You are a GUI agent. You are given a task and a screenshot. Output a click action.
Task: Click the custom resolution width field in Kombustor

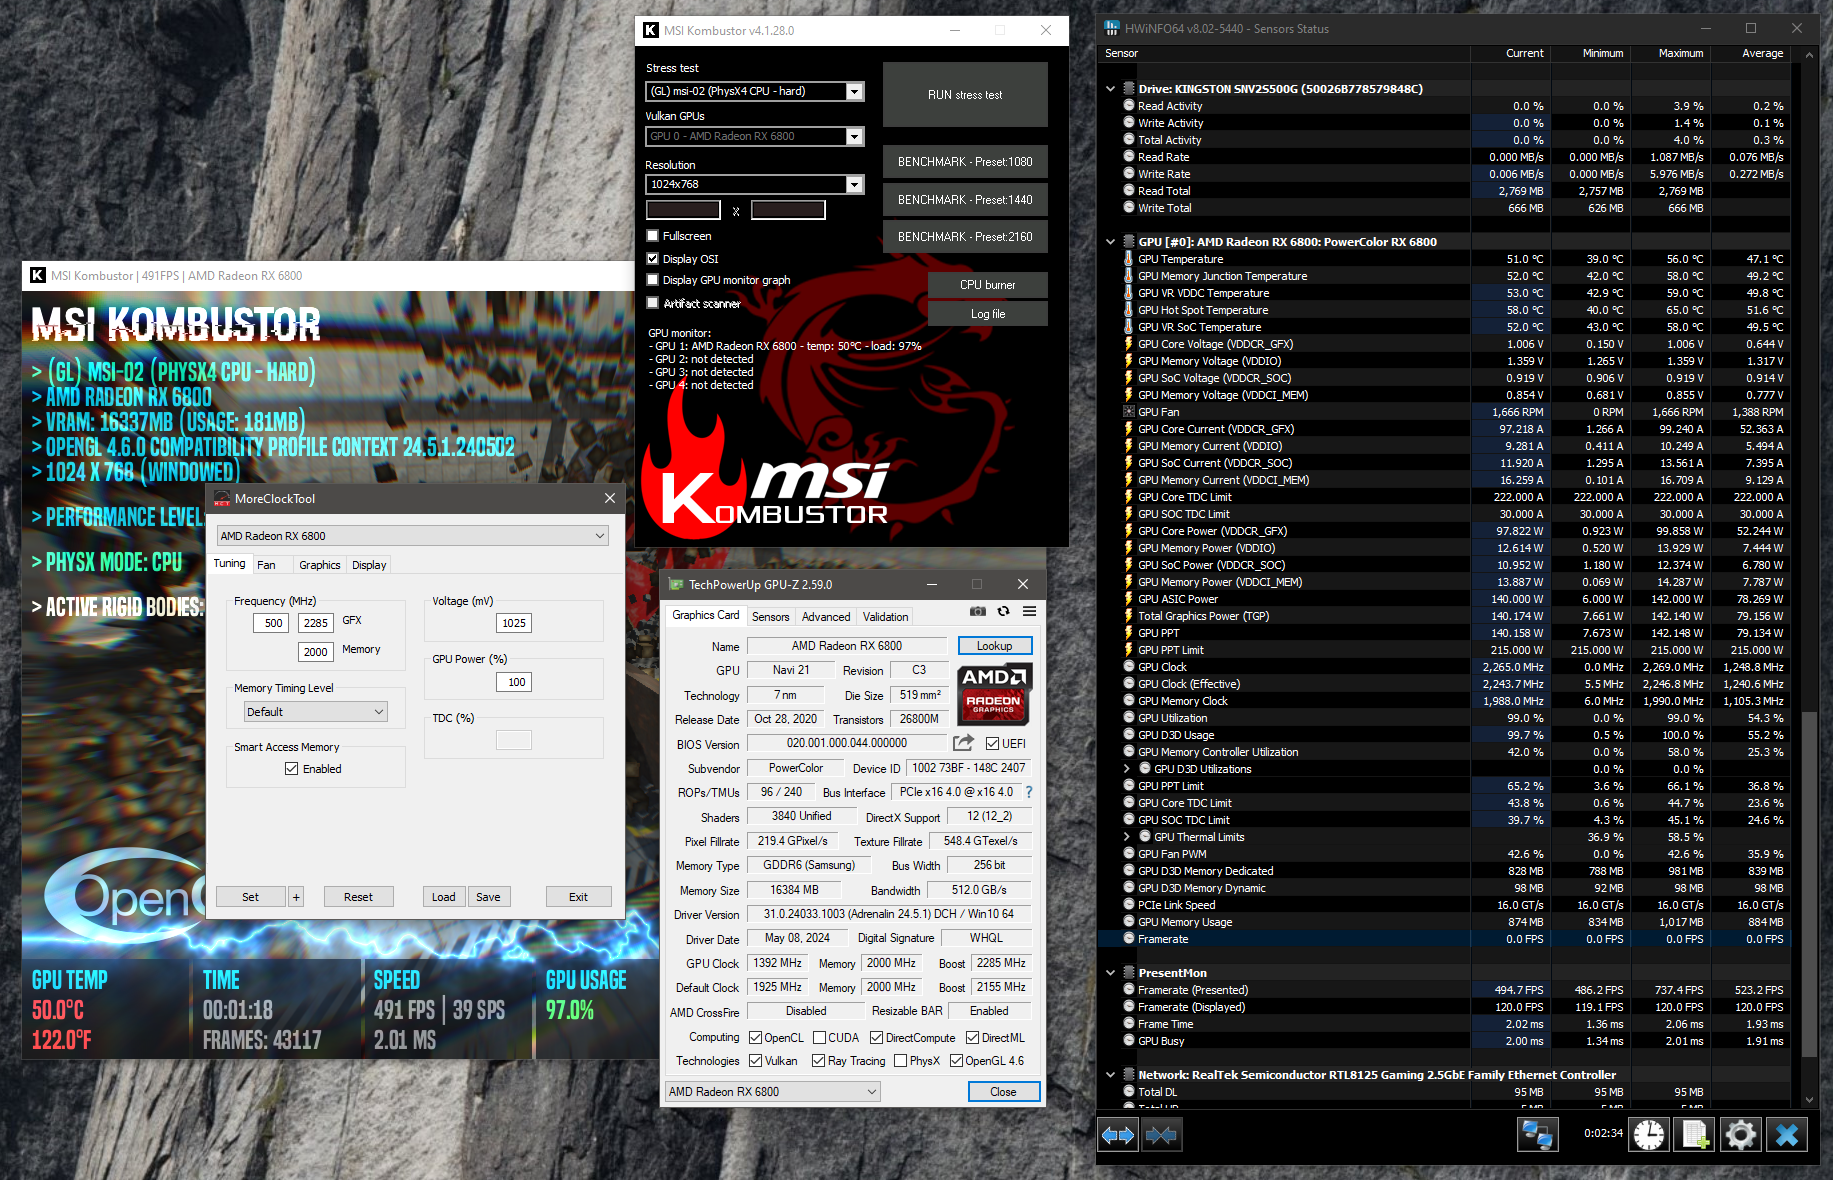(683, 210)
